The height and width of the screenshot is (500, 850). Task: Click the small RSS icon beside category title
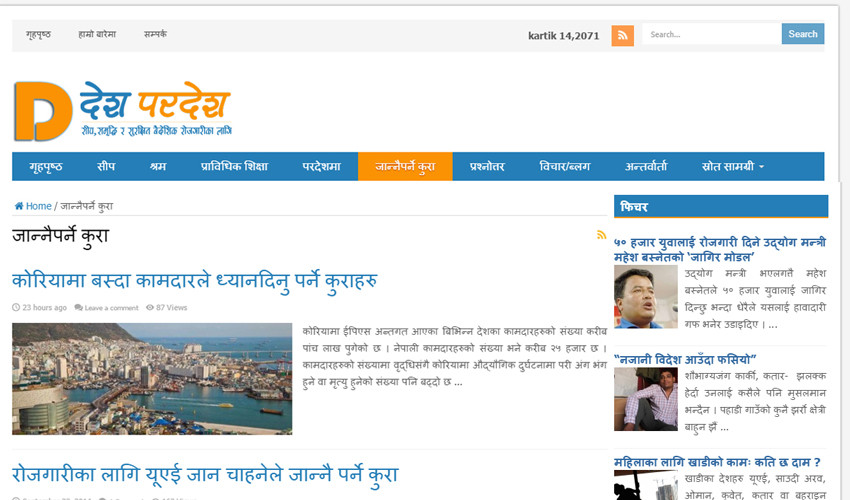click(601, 235)
